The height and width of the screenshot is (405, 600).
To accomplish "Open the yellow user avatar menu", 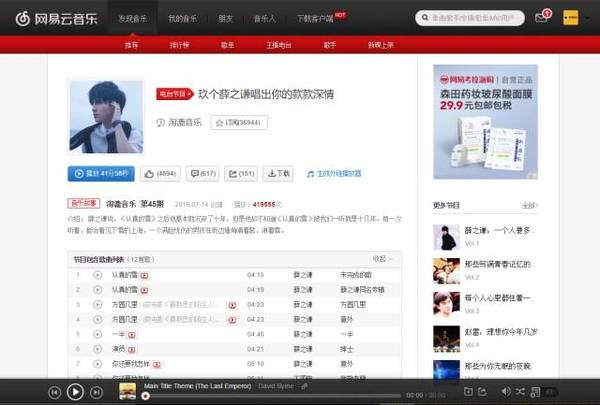I will (x=571, y=18).
